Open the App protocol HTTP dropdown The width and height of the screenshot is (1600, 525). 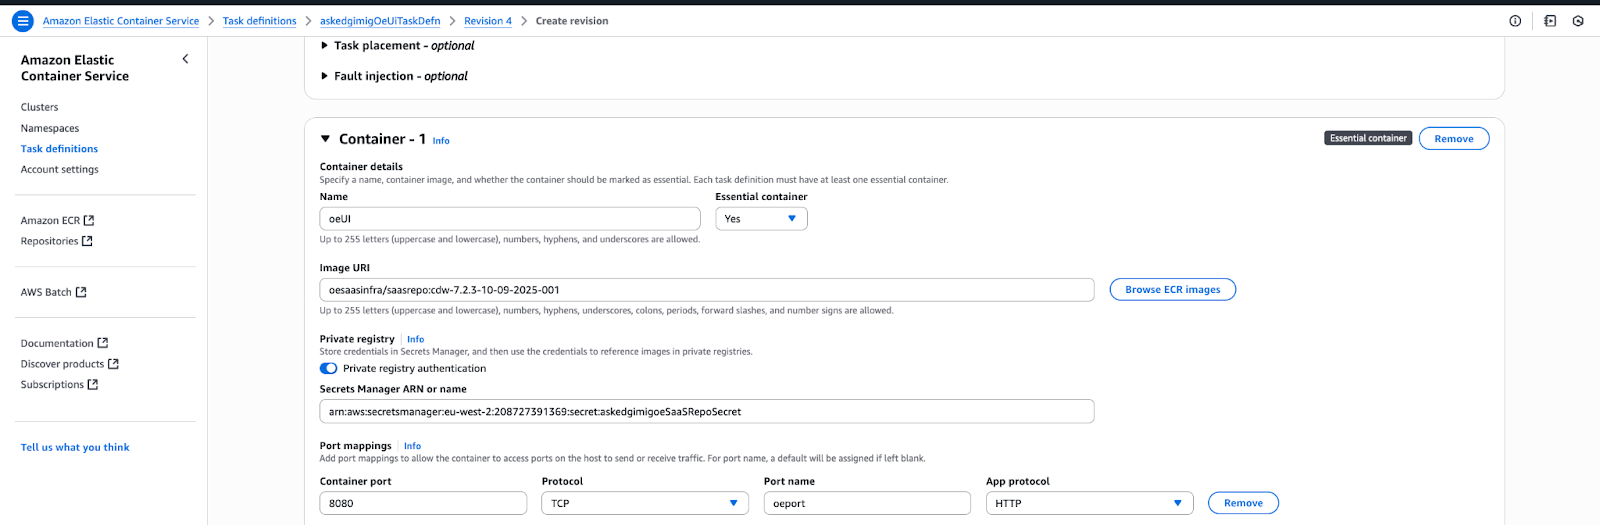[x=1089, y=503]
